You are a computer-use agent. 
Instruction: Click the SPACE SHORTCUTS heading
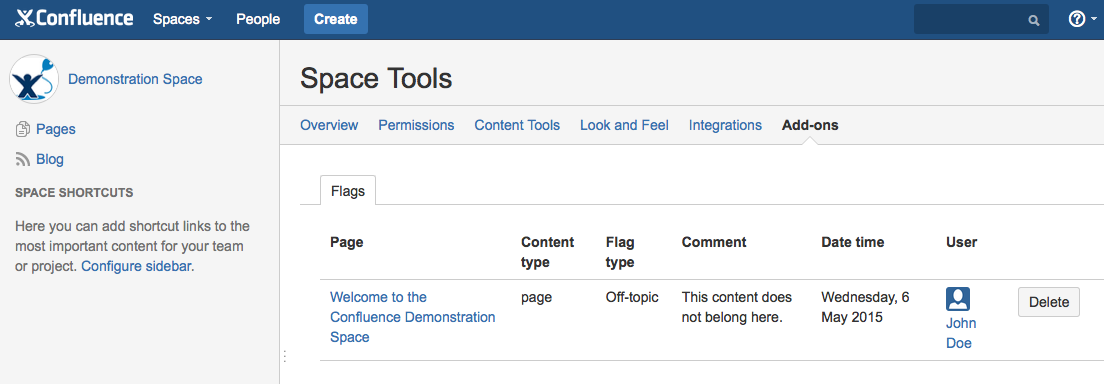[74, 192]
